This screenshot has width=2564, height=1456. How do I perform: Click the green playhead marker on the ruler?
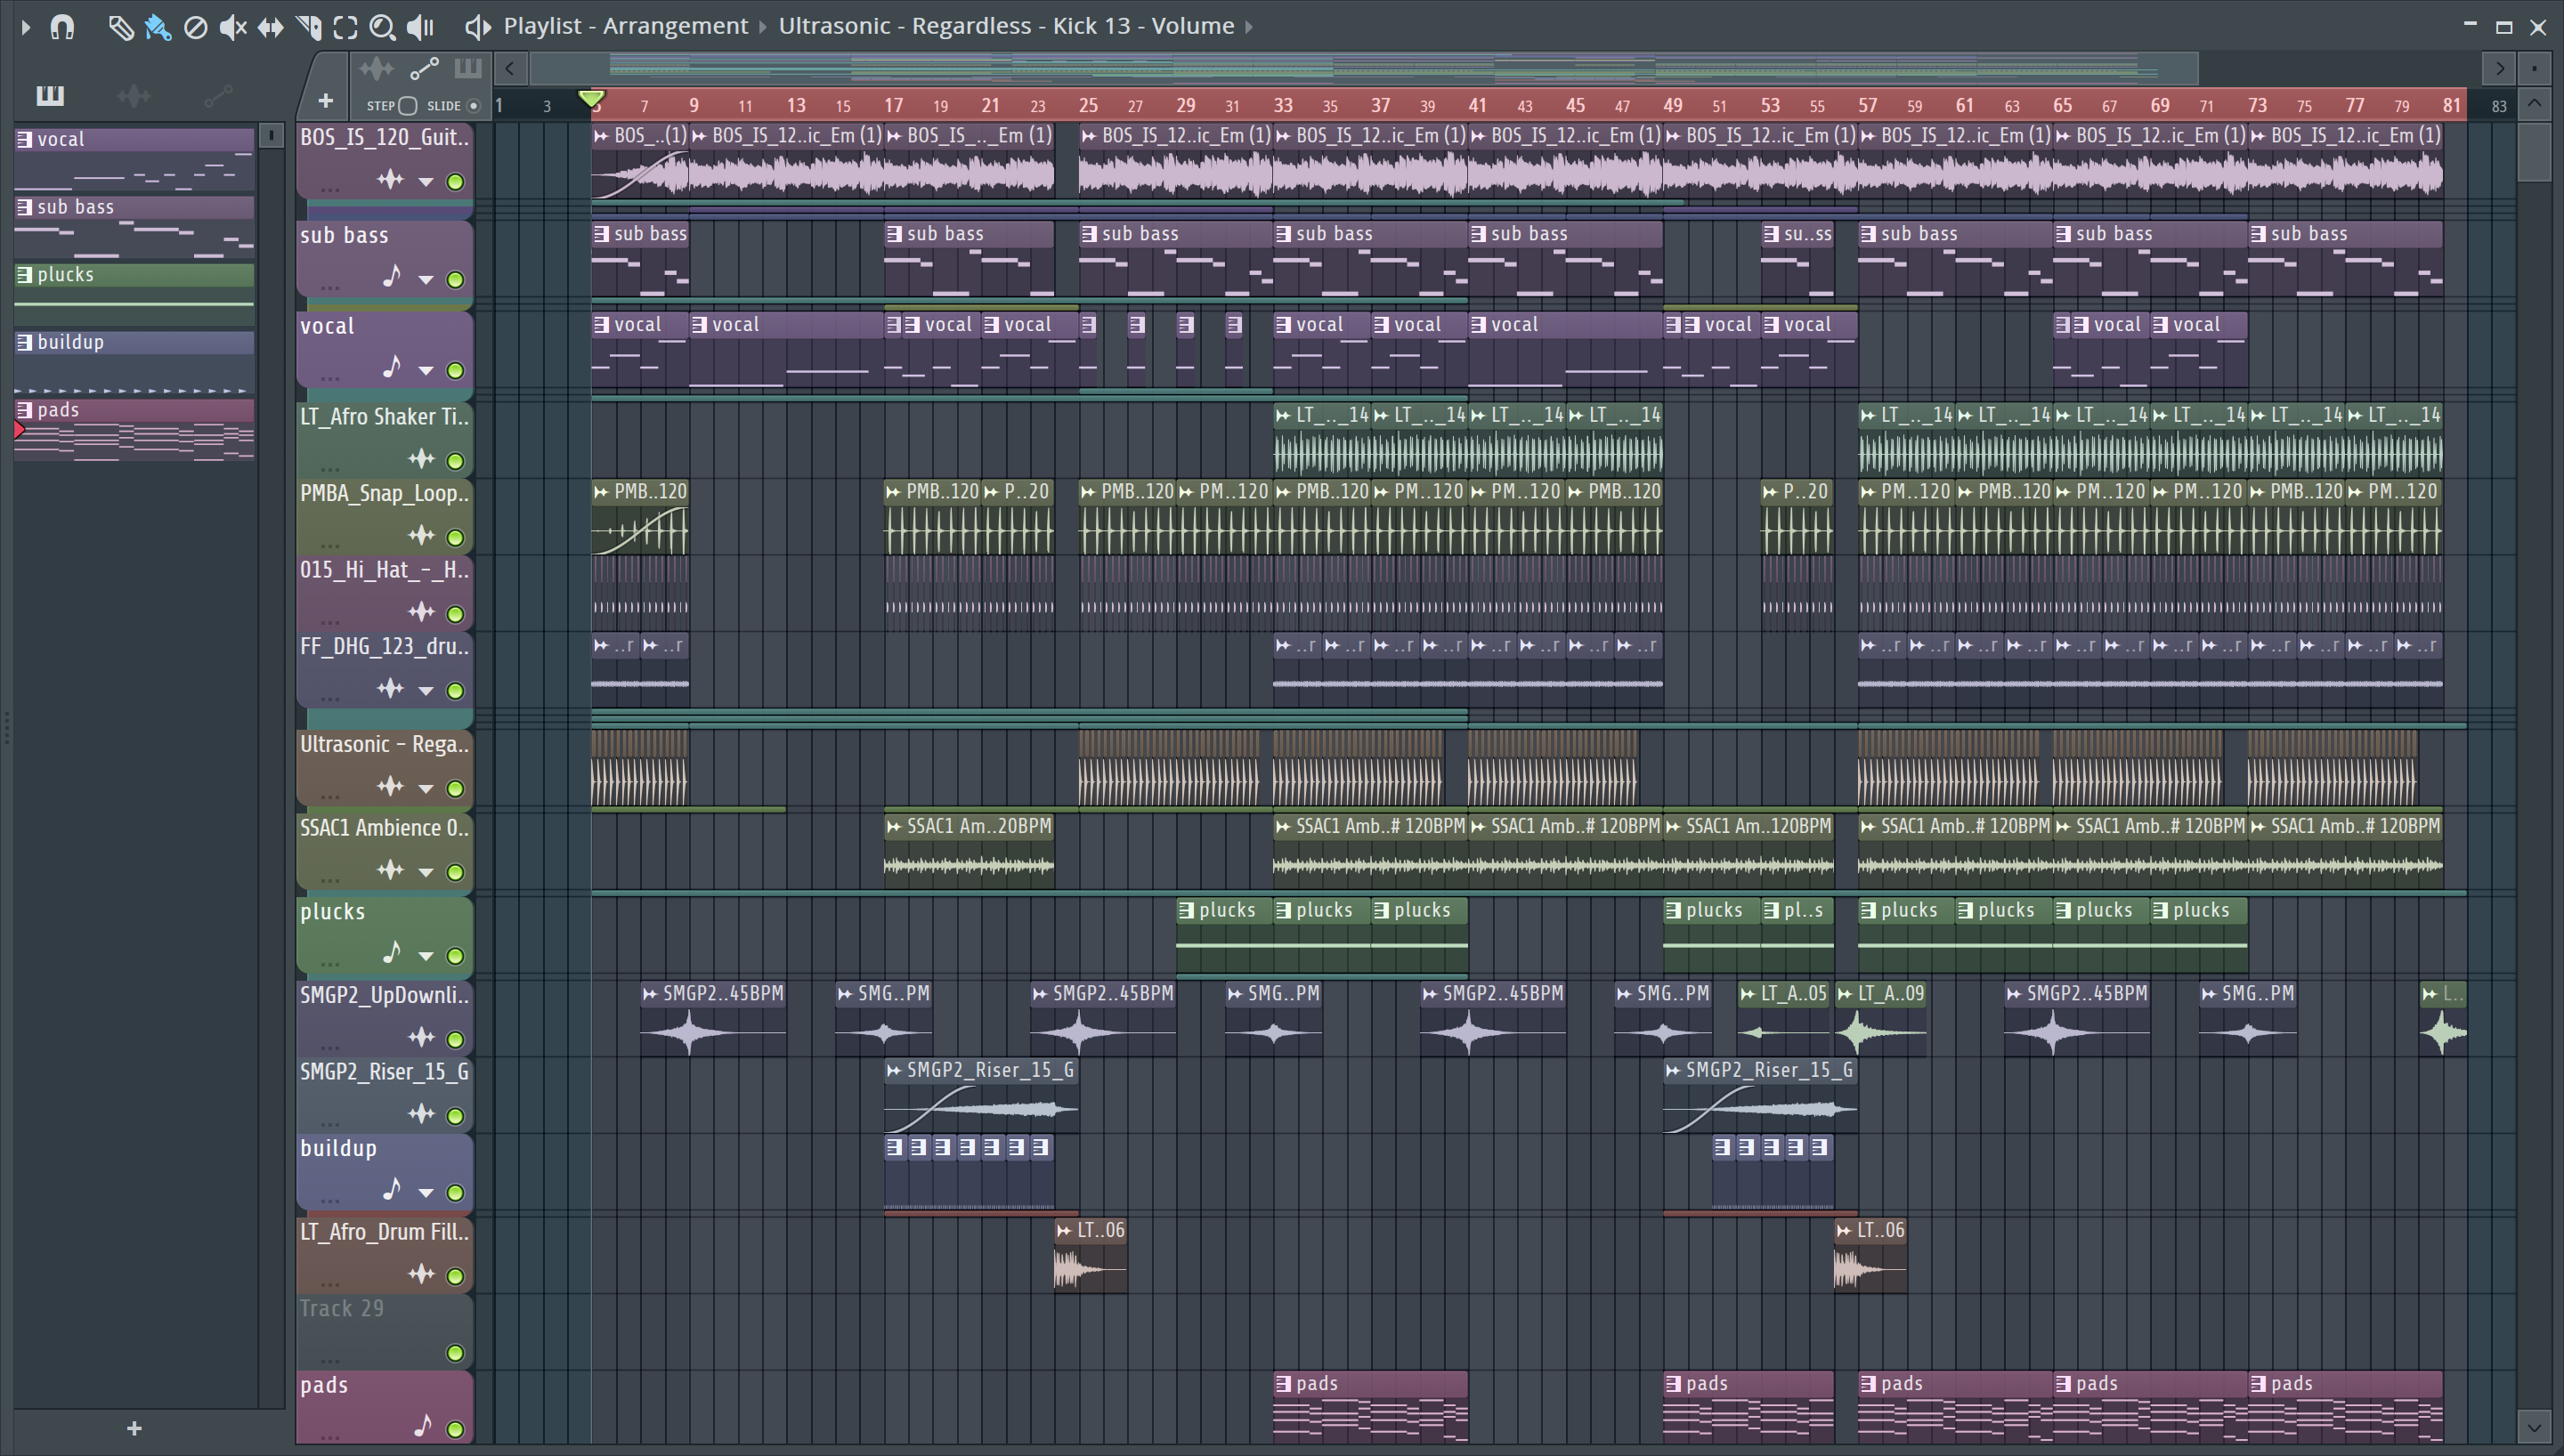pos(591,99)
